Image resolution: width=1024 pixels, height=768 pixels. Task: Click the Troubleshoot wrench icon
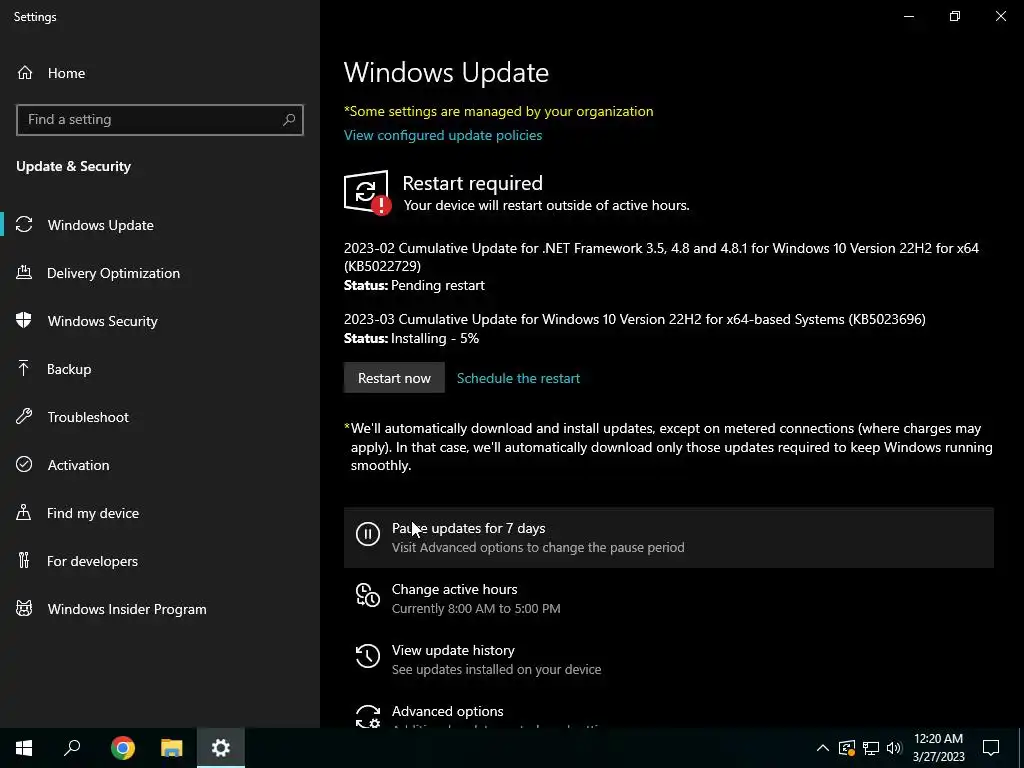[24, 417]
